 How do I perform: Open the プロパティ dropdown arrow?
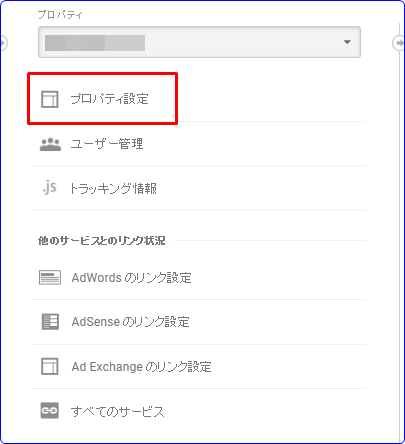347,42
